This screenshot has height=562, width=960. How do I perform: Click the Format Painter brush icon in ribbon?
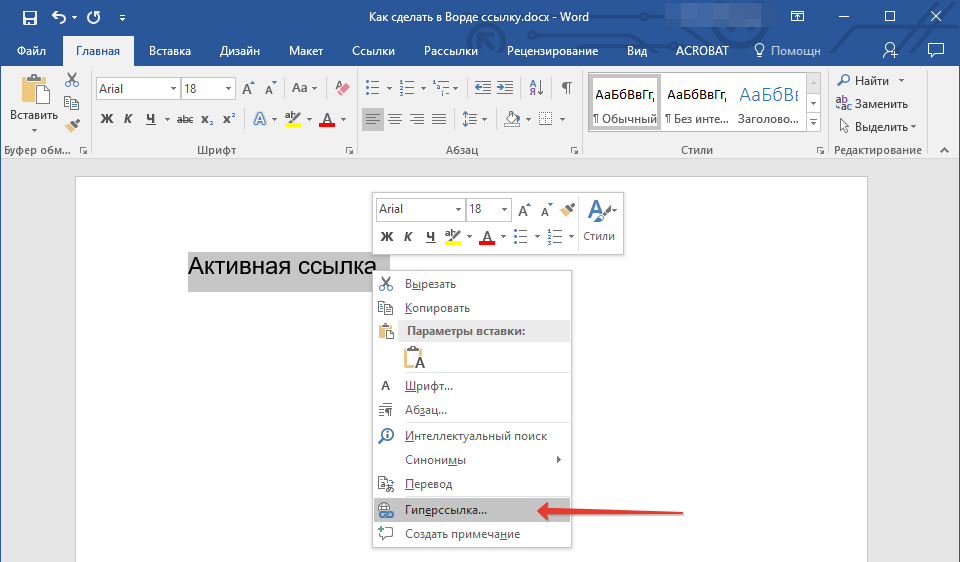[x=72, y=126]
